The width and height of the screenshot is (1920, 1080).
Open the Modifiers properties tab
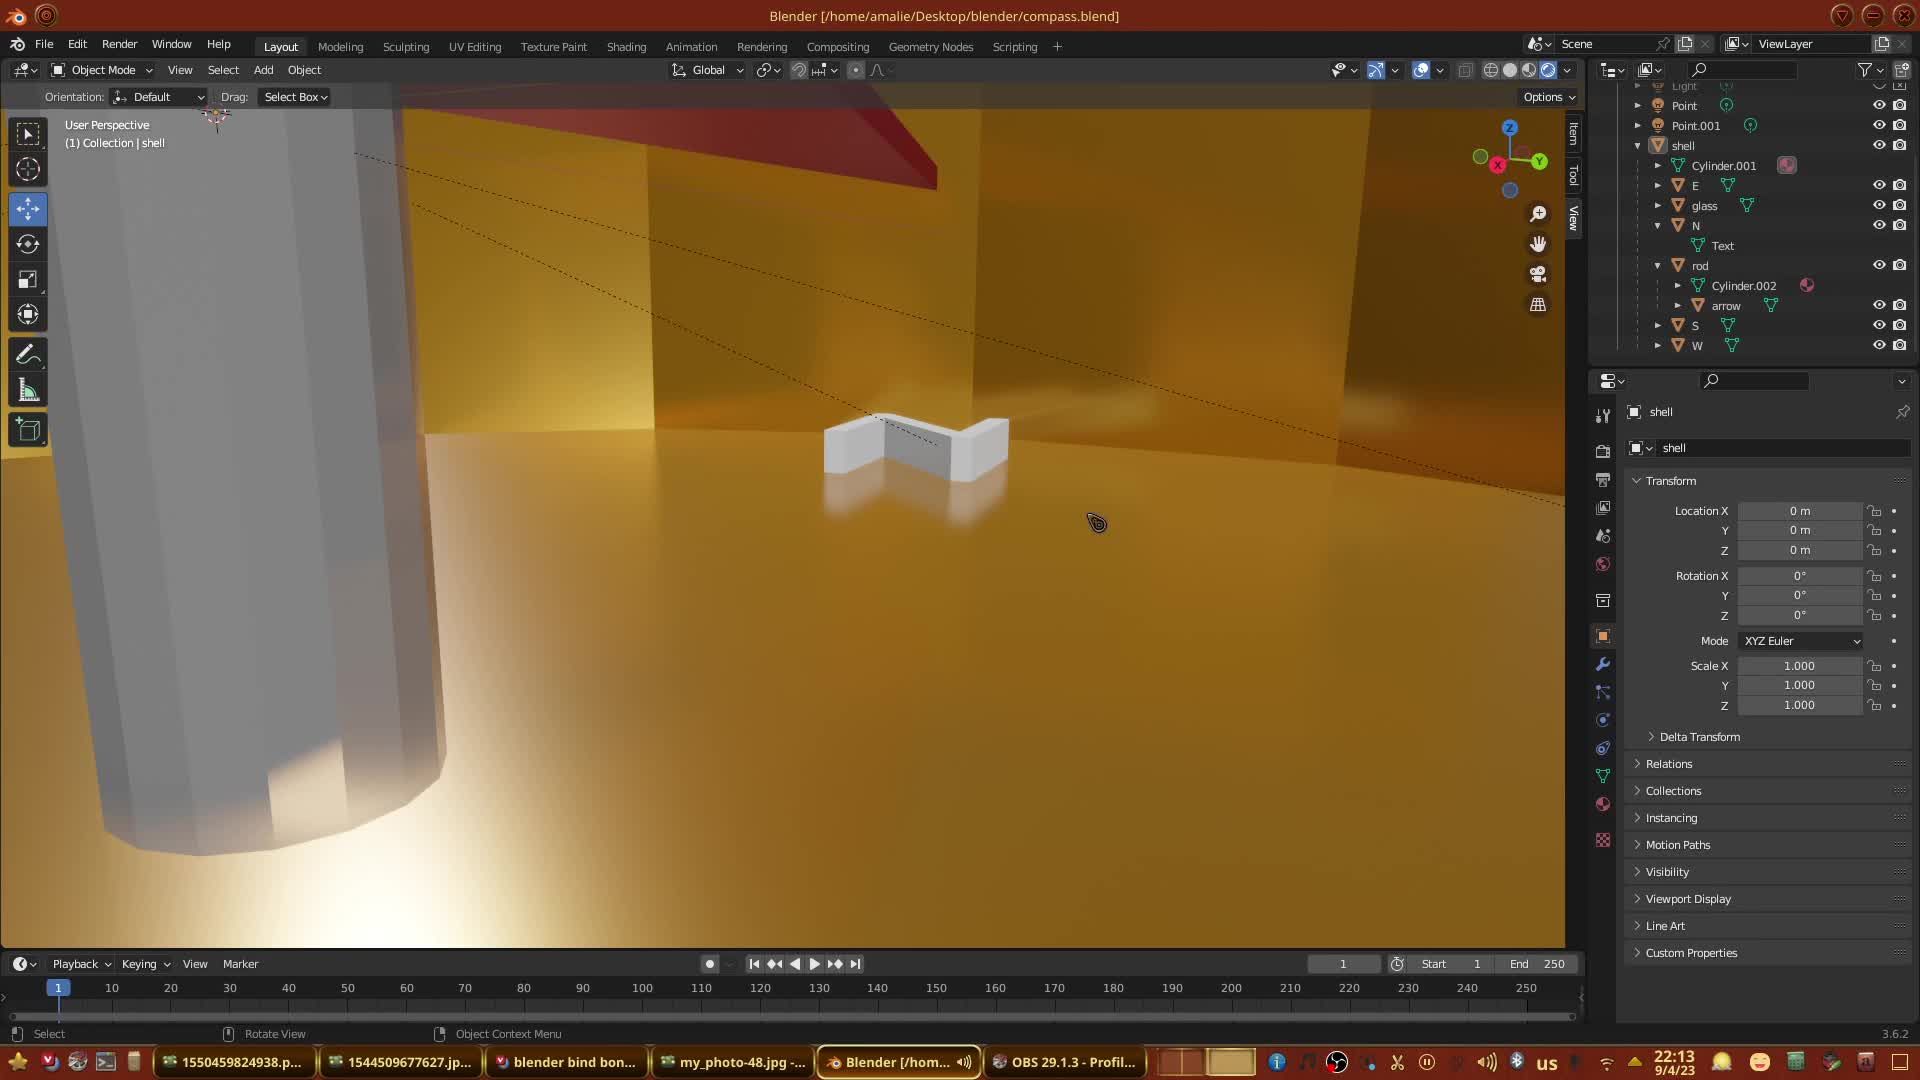1603,664
